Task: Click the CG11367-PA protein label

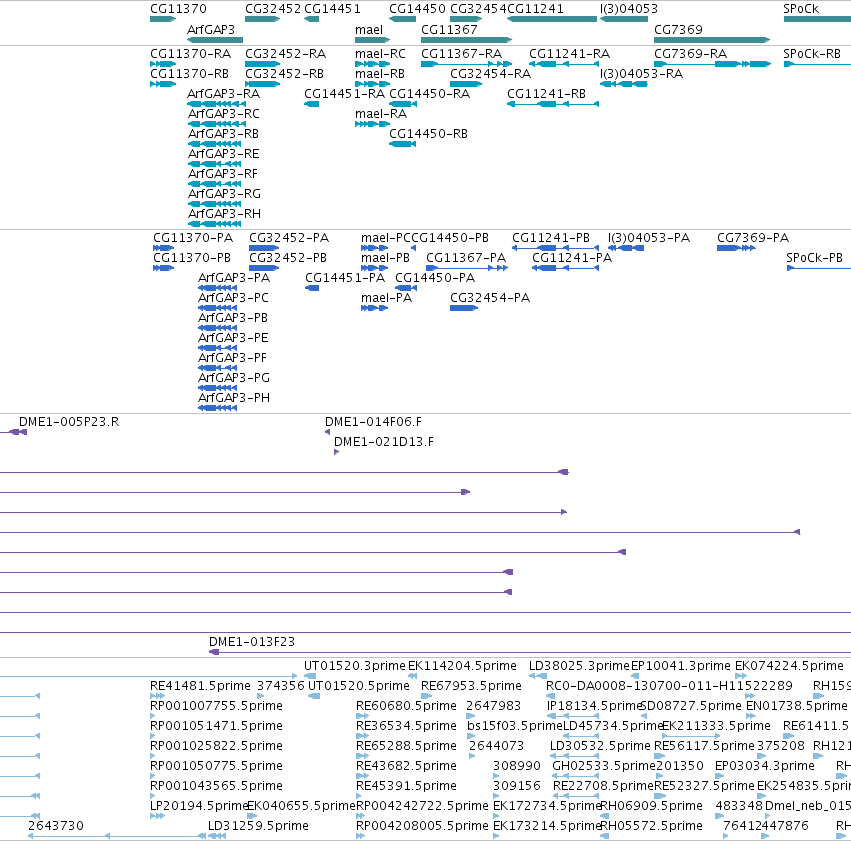Action: coord(466,258)
